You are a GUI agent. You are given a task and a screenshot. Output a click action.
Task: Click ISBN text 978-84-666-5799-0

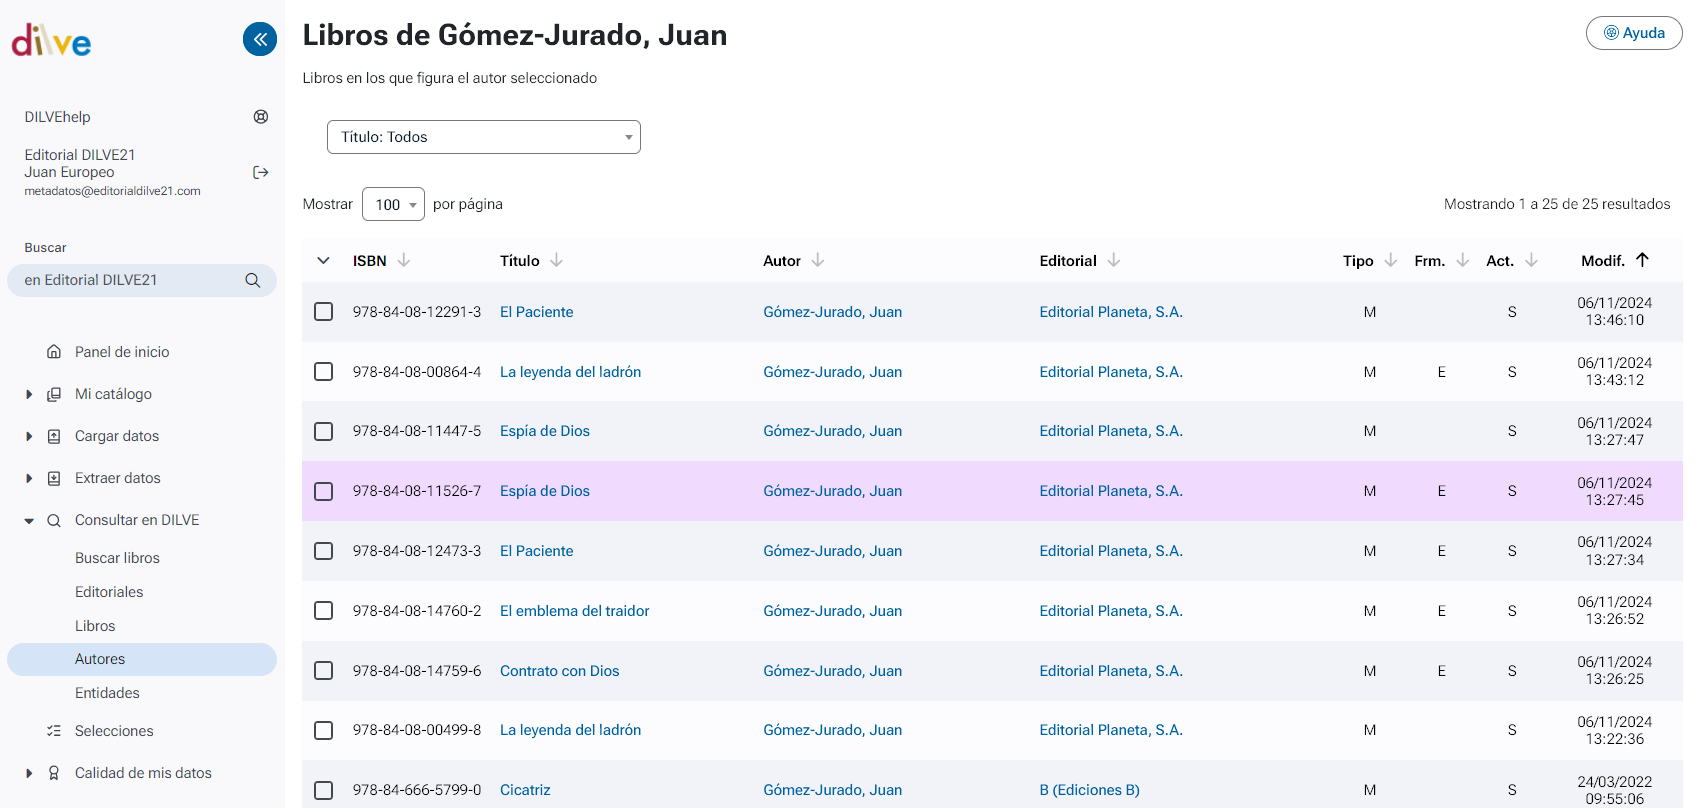(417, 790)
